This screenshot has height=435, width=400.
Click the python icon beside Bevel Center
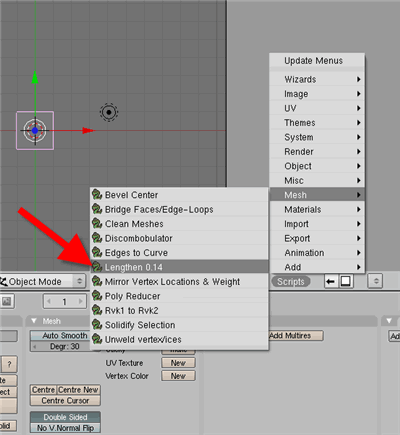point(97,195)
